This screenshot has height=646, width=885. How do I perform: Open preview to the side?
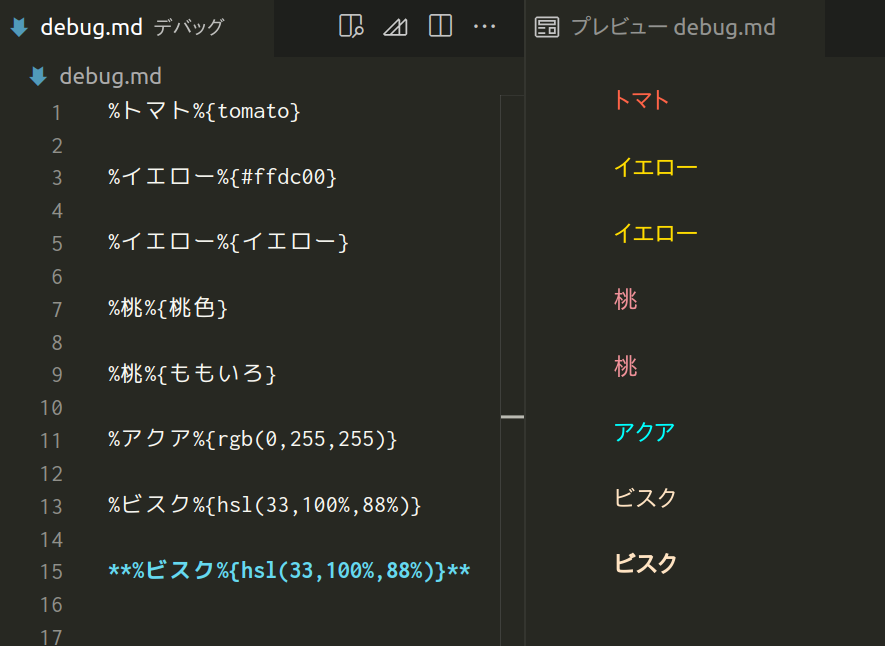351,27
